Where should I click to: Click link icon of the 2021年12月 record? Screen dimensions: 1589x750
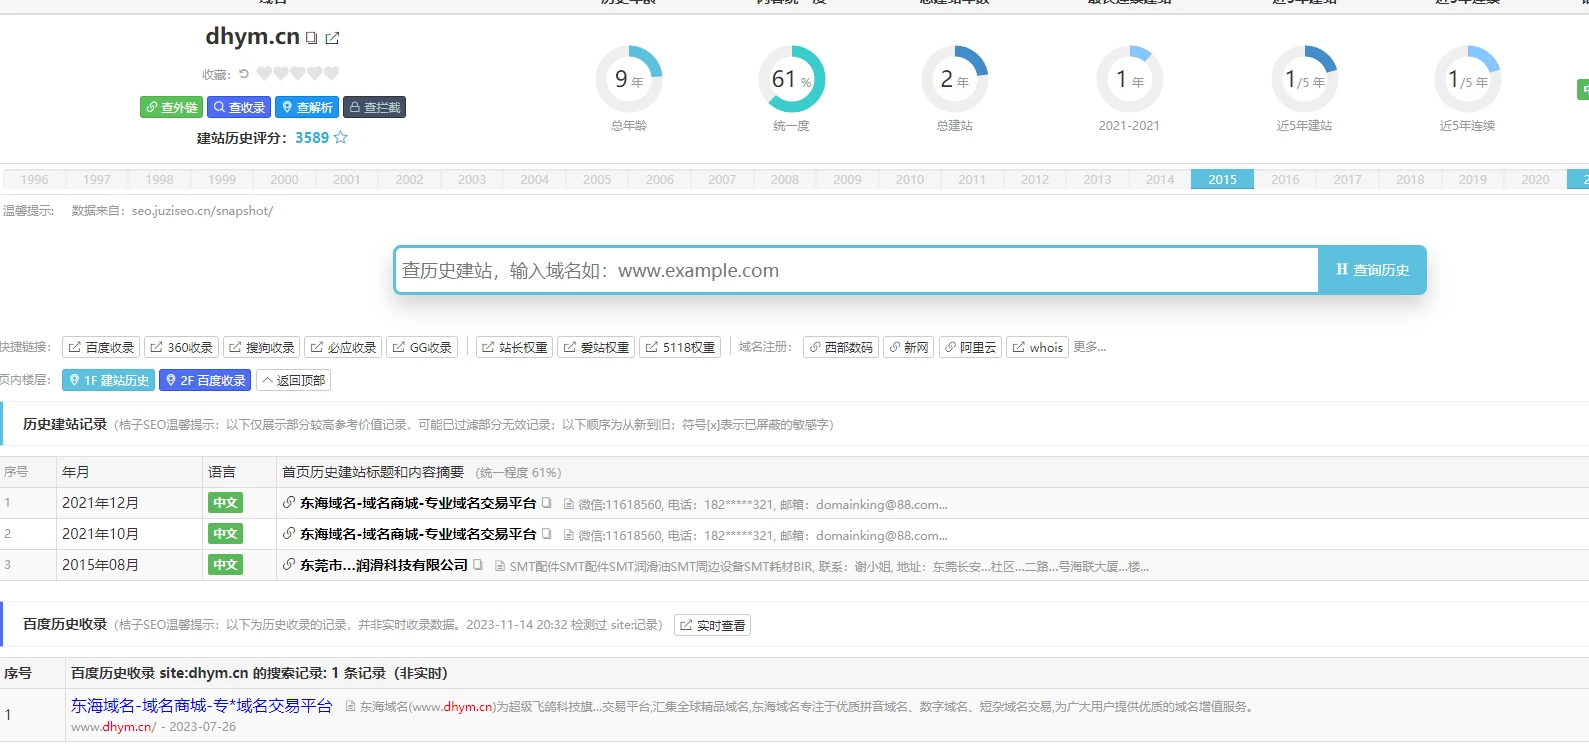click(289, 503)
